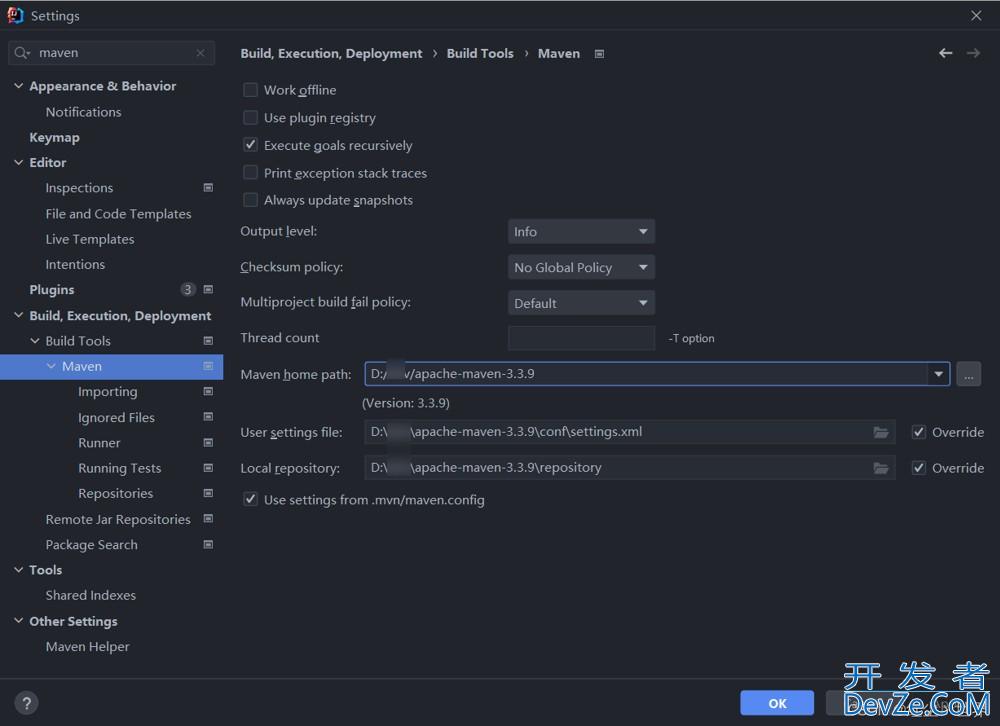Image resolution: width=1000 pixels, height=726 pixels.
Task: Click project icon next to Package Search
Action: pyautogui.click(x=208, y=544)
